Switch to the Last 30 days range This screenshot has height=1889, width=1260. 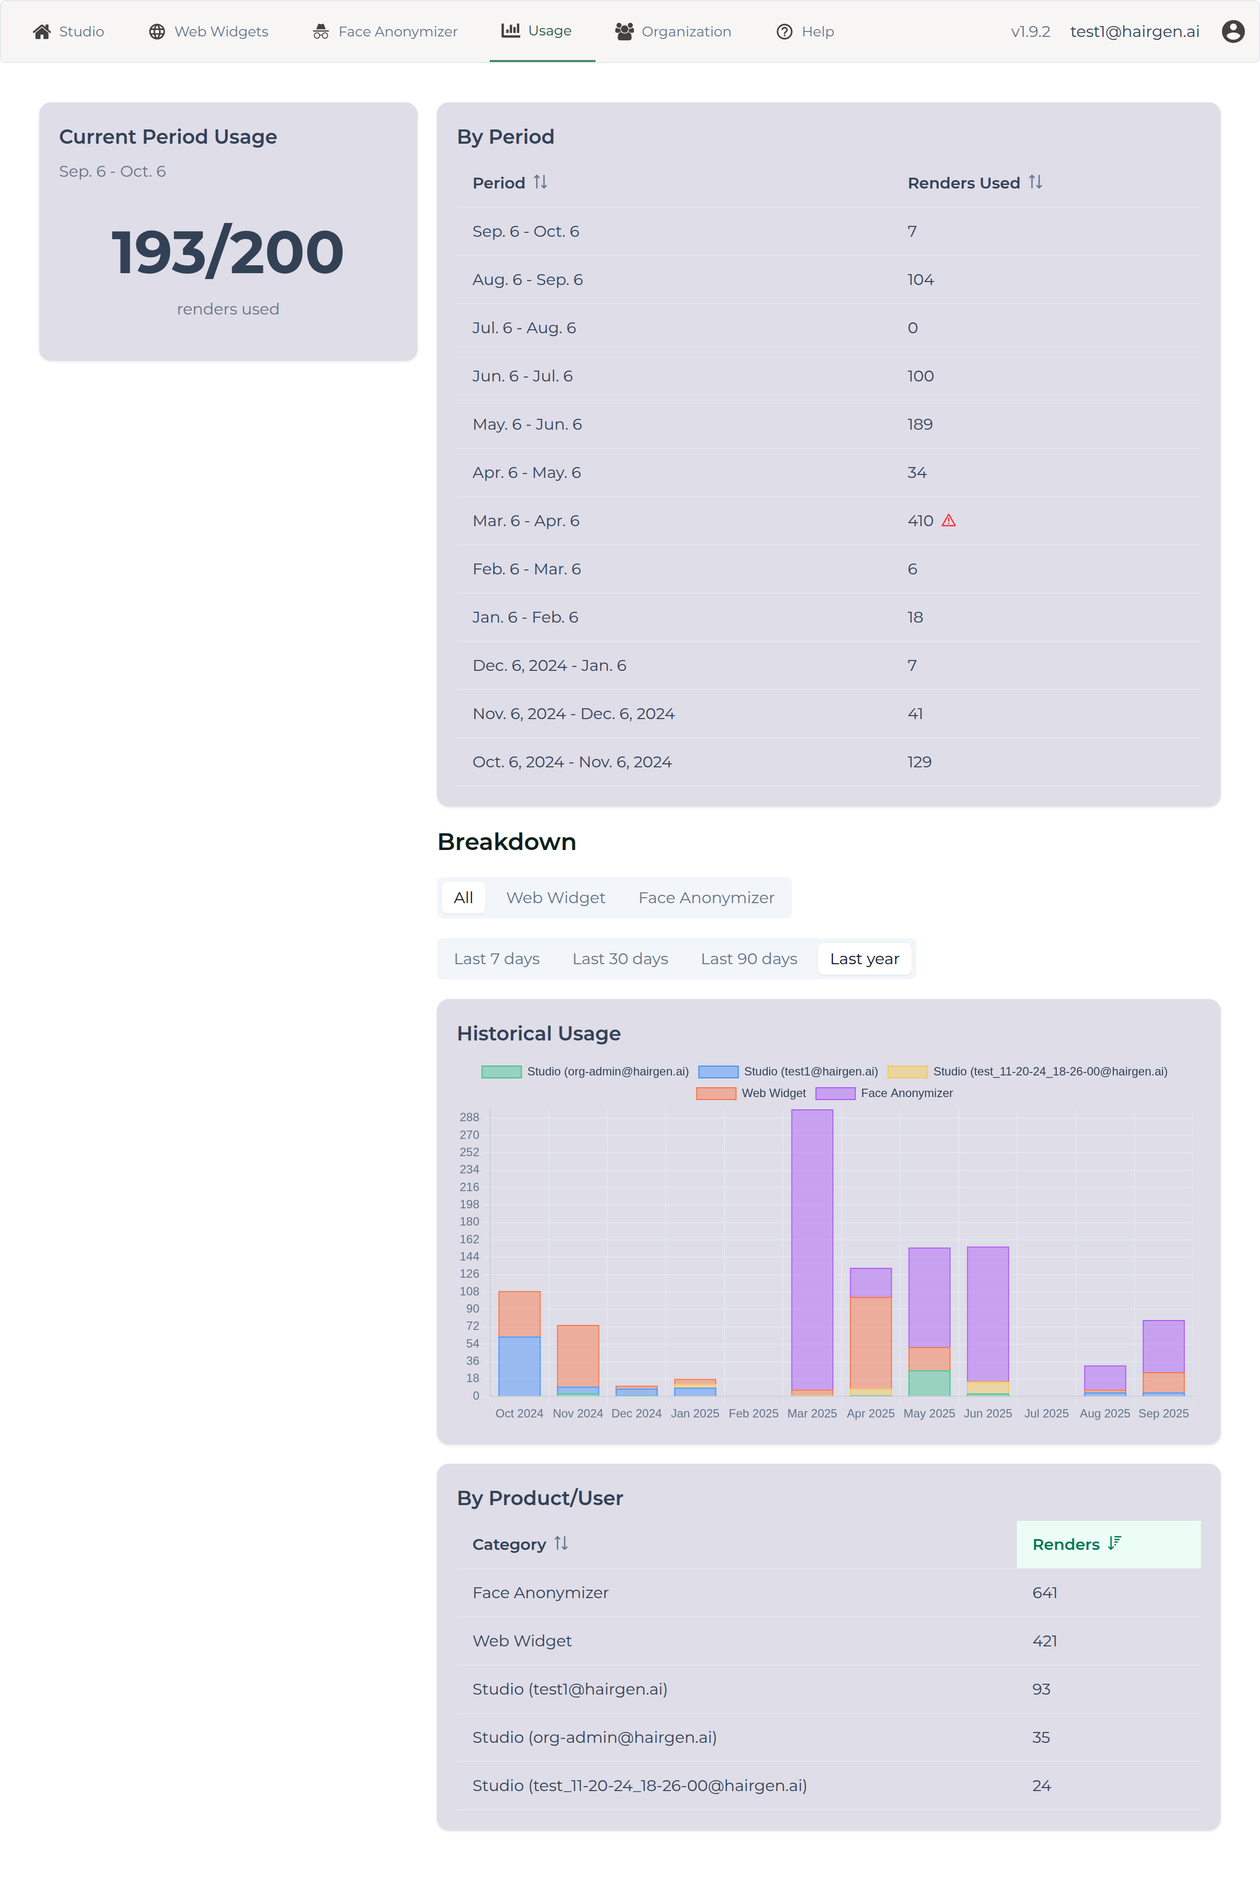coord(619,958)
